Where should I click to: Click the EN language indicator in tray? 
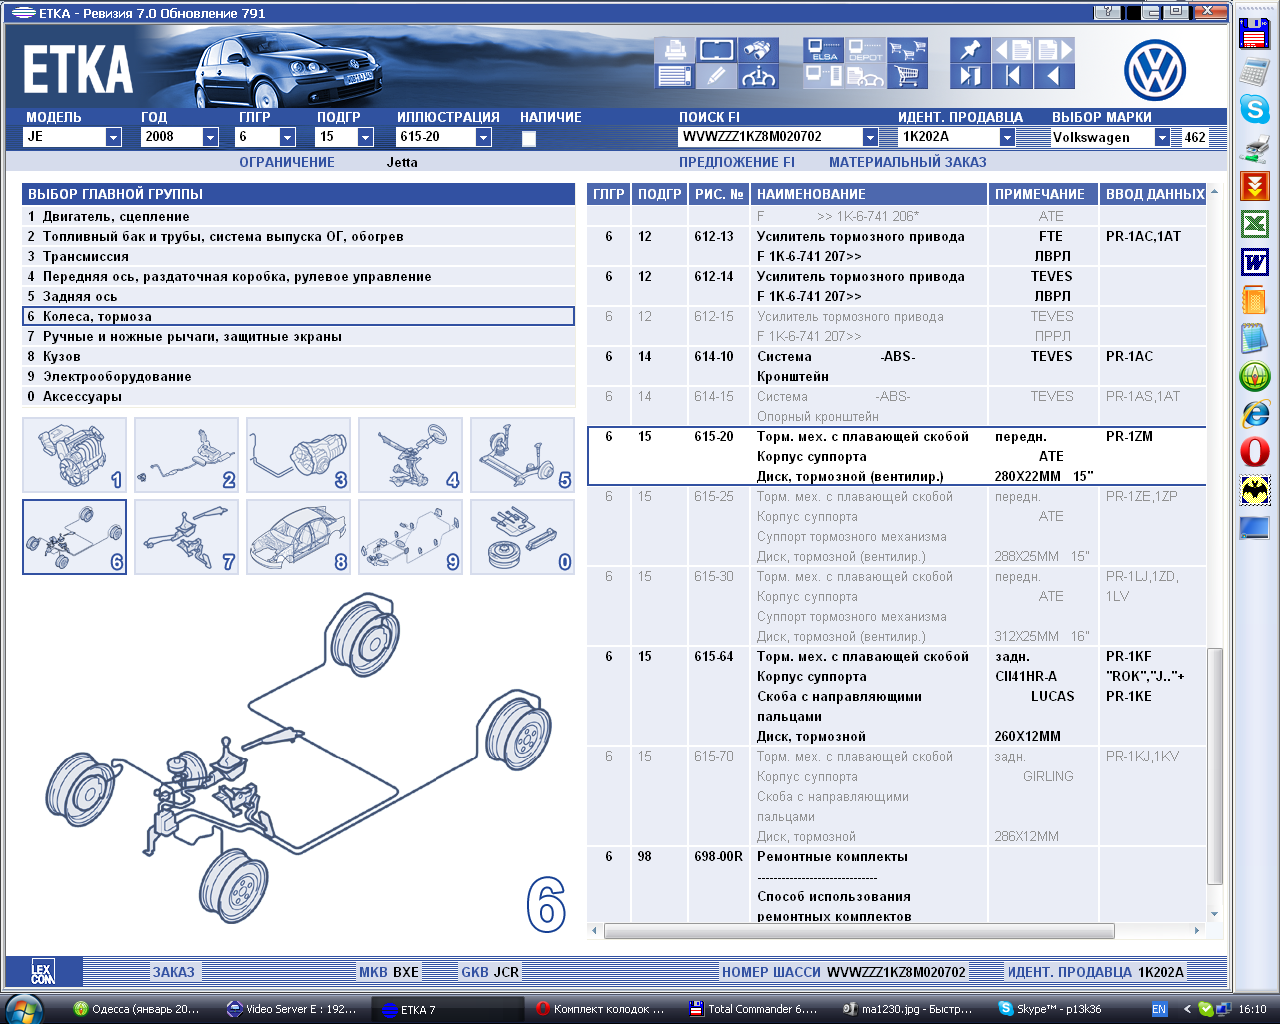click(x=1159, y=1009)
